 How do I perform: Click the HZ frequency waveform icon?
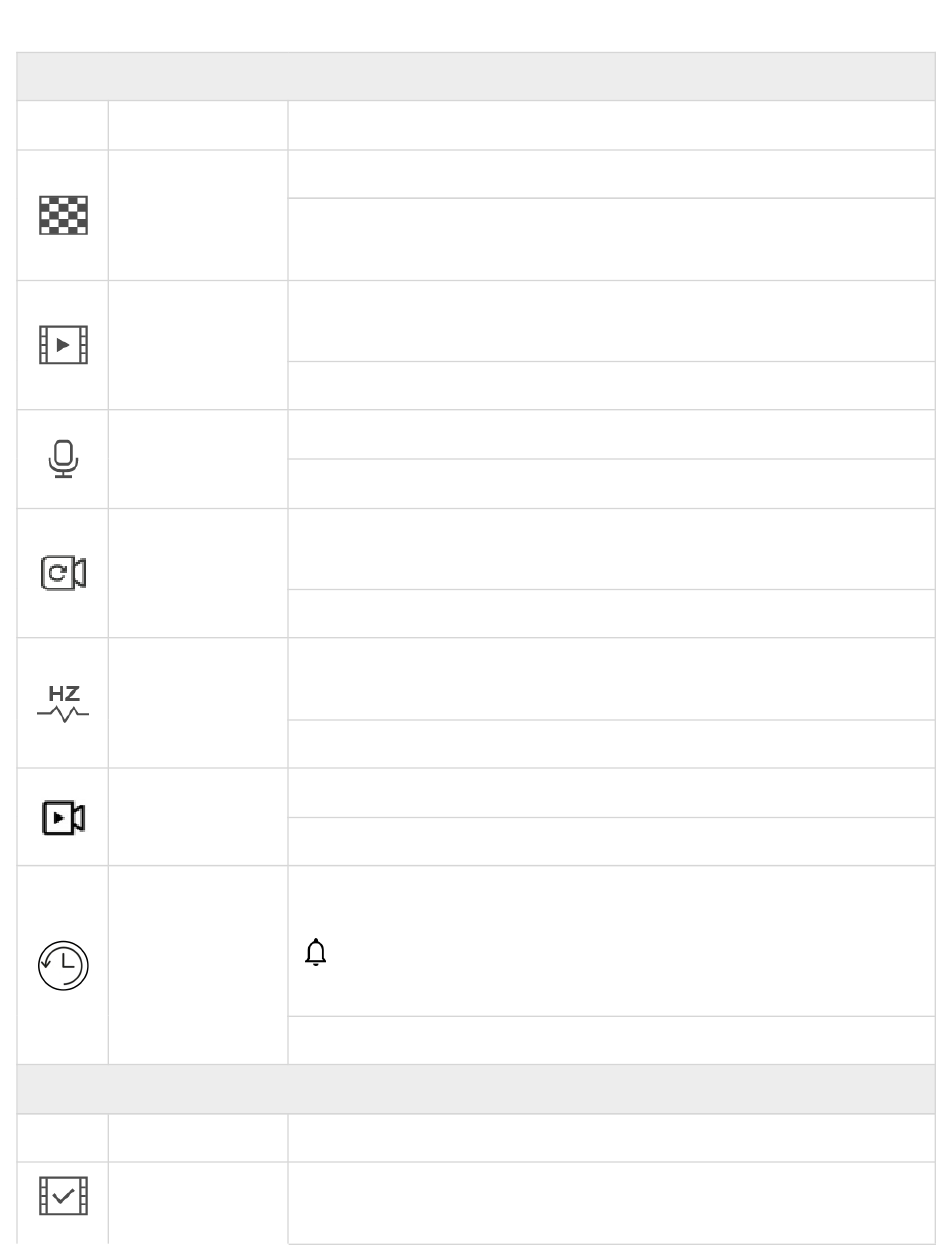tap(63, 703)
